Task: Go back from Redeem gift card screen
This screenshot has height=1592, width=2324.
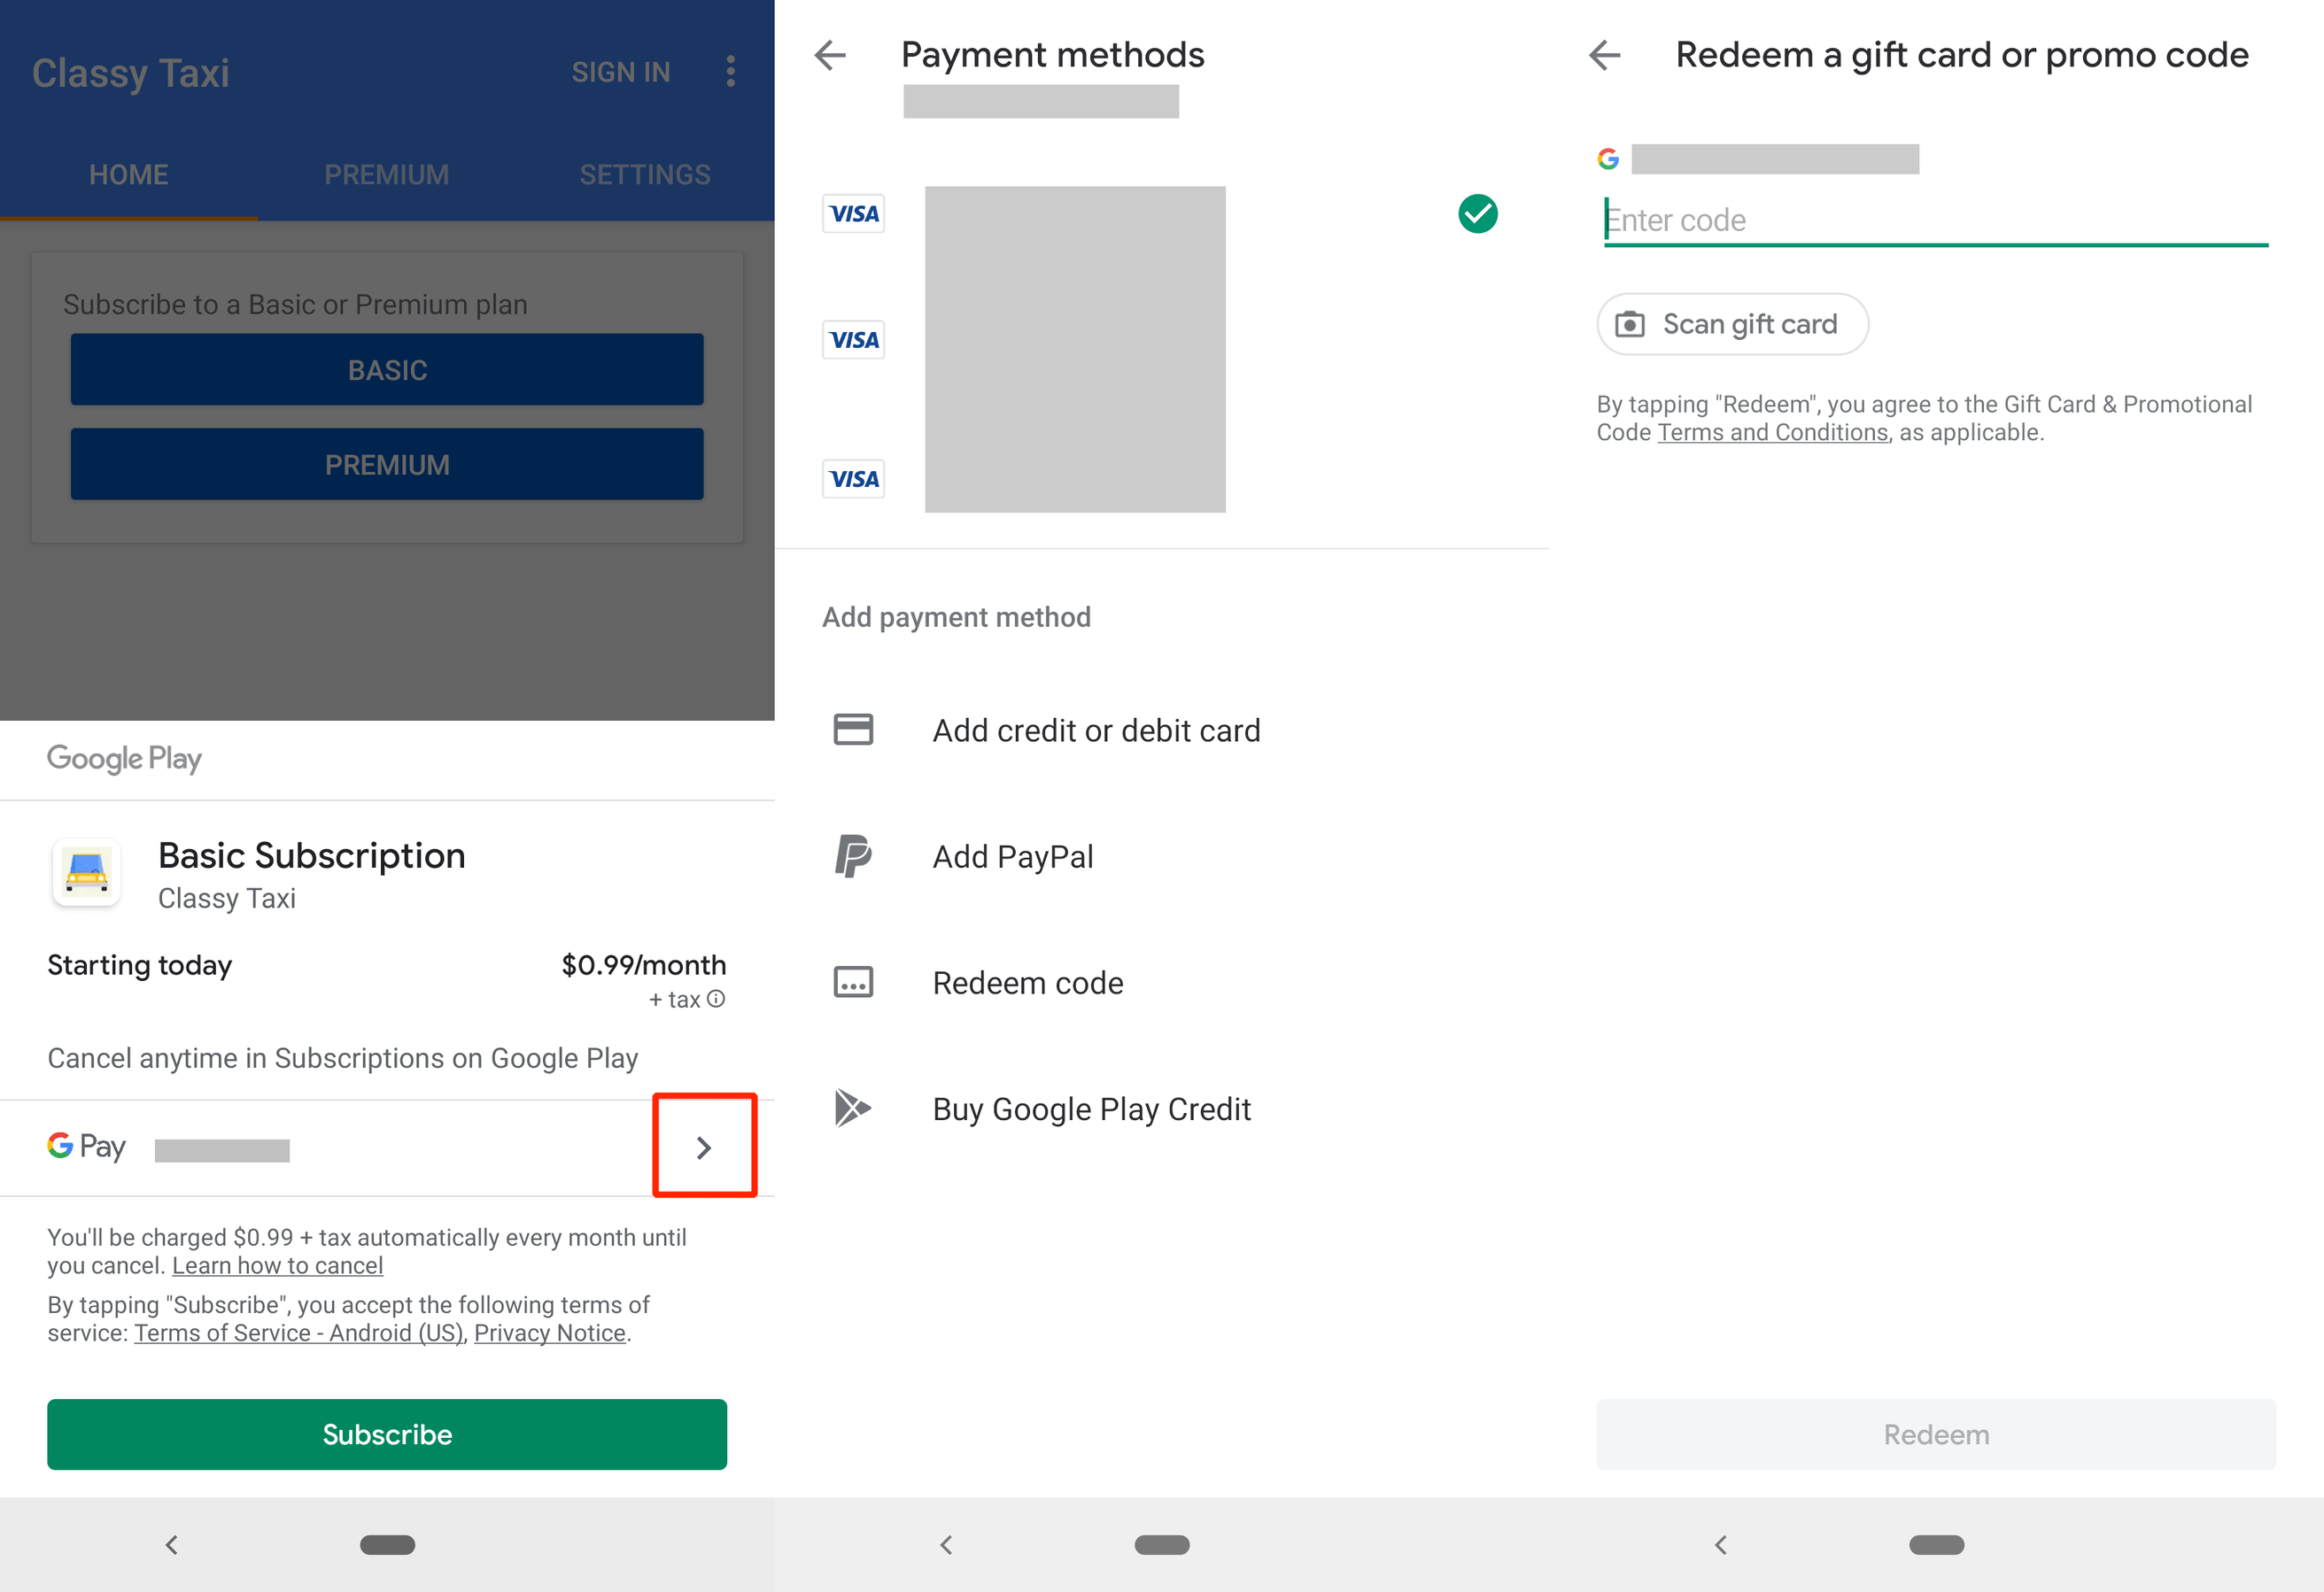Action: point(1605,55)
